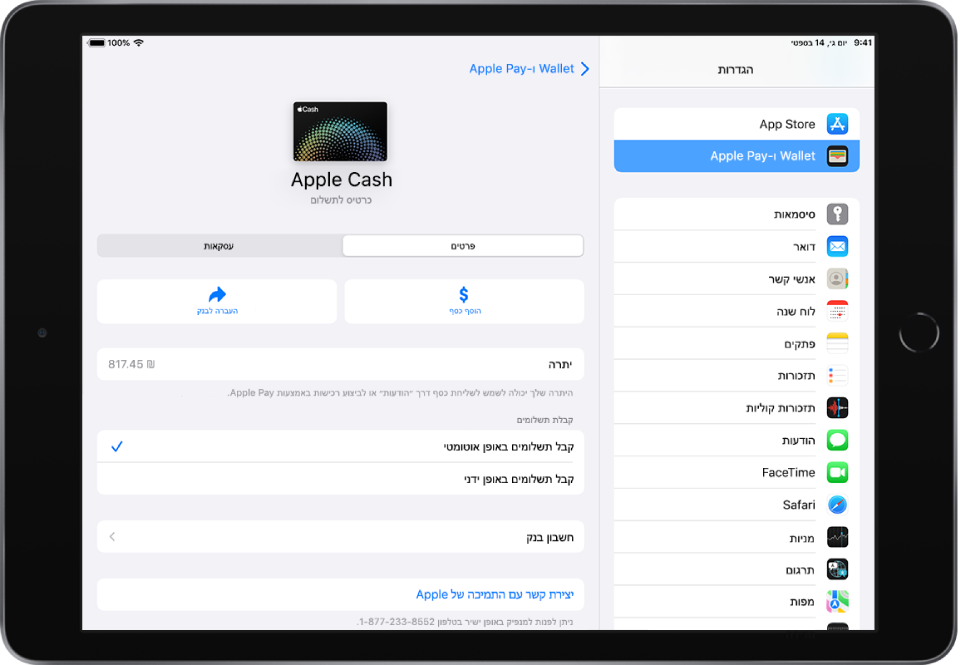
Task: Open the FaceTime camera icon
Action: 837,473
